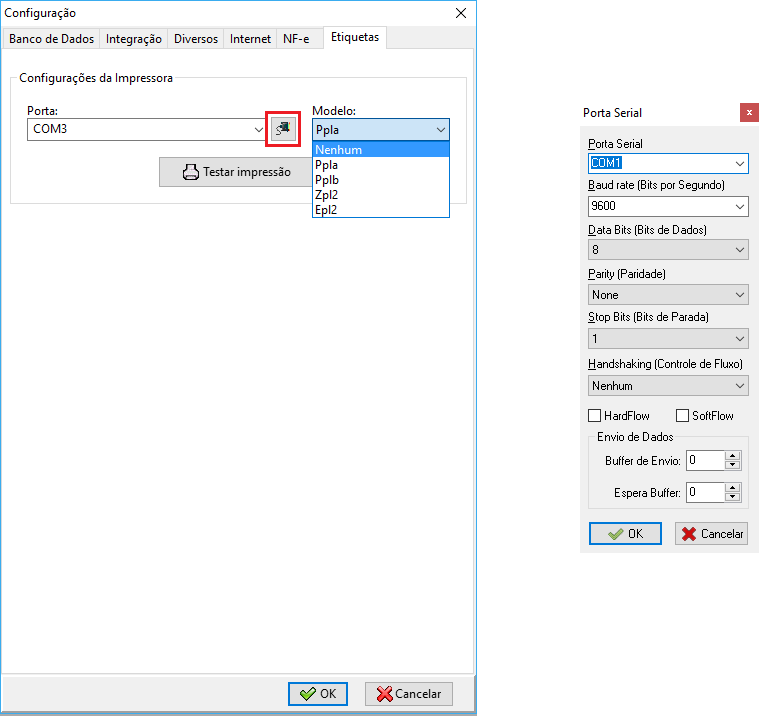The width and height of the screenshot is (760, 716).
Task: Select Nenhum in the Modelo list
Action: [338, 150]
